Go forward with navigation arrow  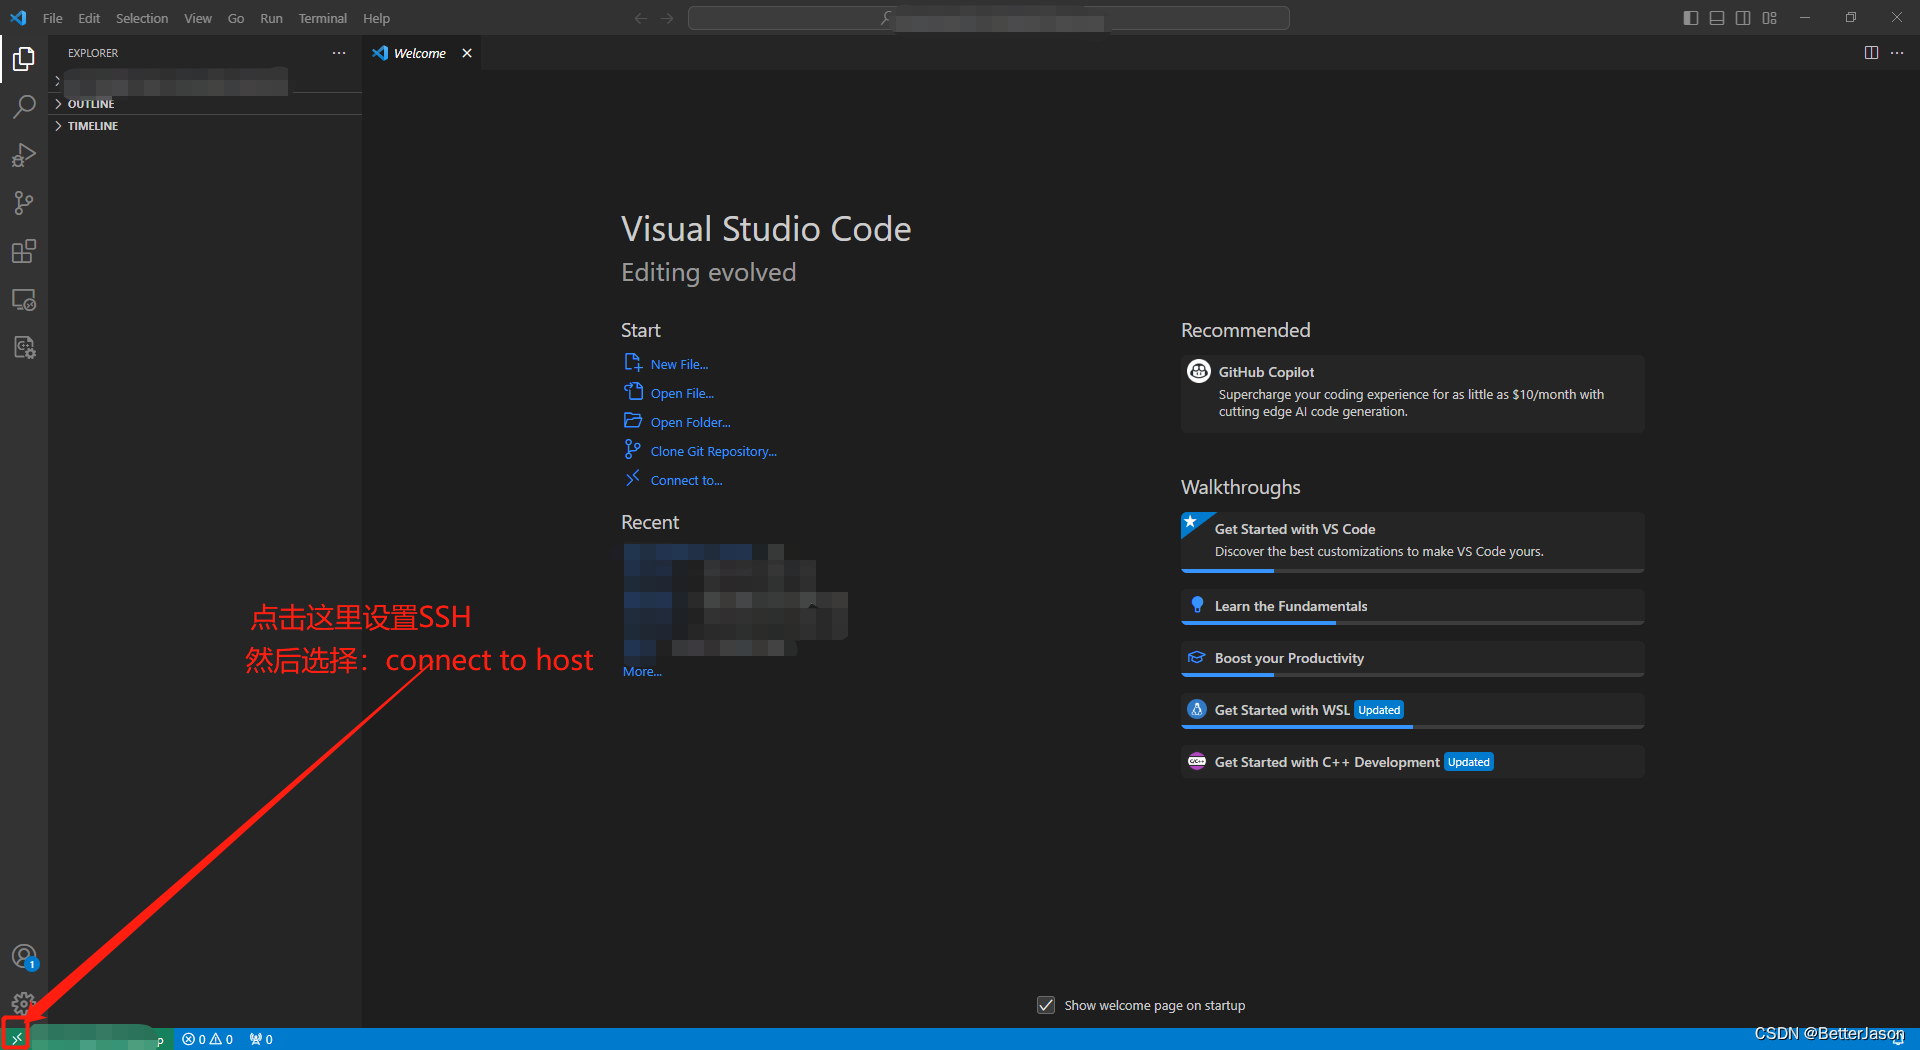click(x=668, y=18)
